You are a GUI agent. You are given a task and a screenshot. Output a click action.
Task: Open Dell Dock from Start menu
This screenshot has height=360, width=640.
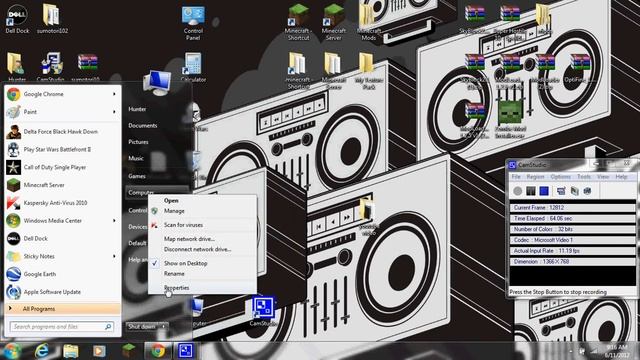(62, 238)
